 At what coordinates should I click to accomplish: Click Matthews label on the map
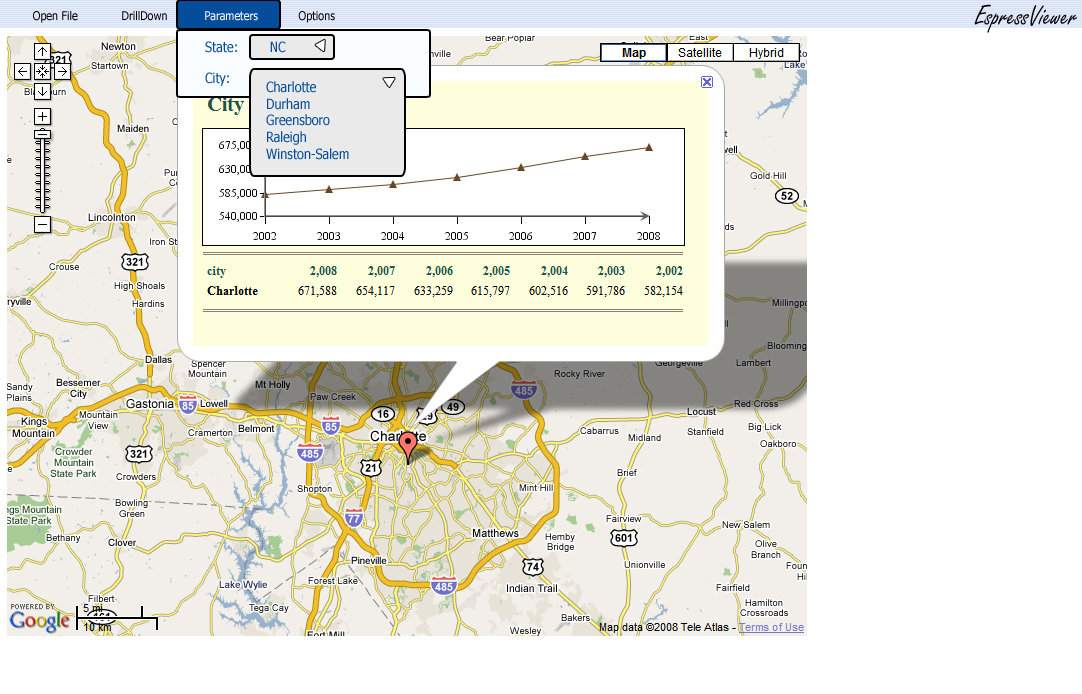pyautogui.click(x=495, y=533)
